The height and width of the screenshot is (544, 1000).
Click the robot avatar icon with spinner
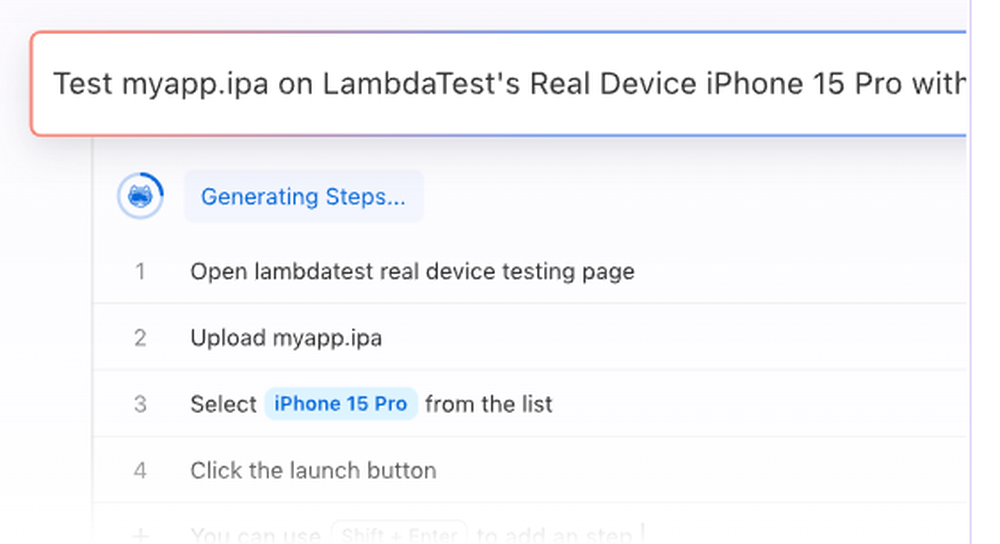coord(140,196)
